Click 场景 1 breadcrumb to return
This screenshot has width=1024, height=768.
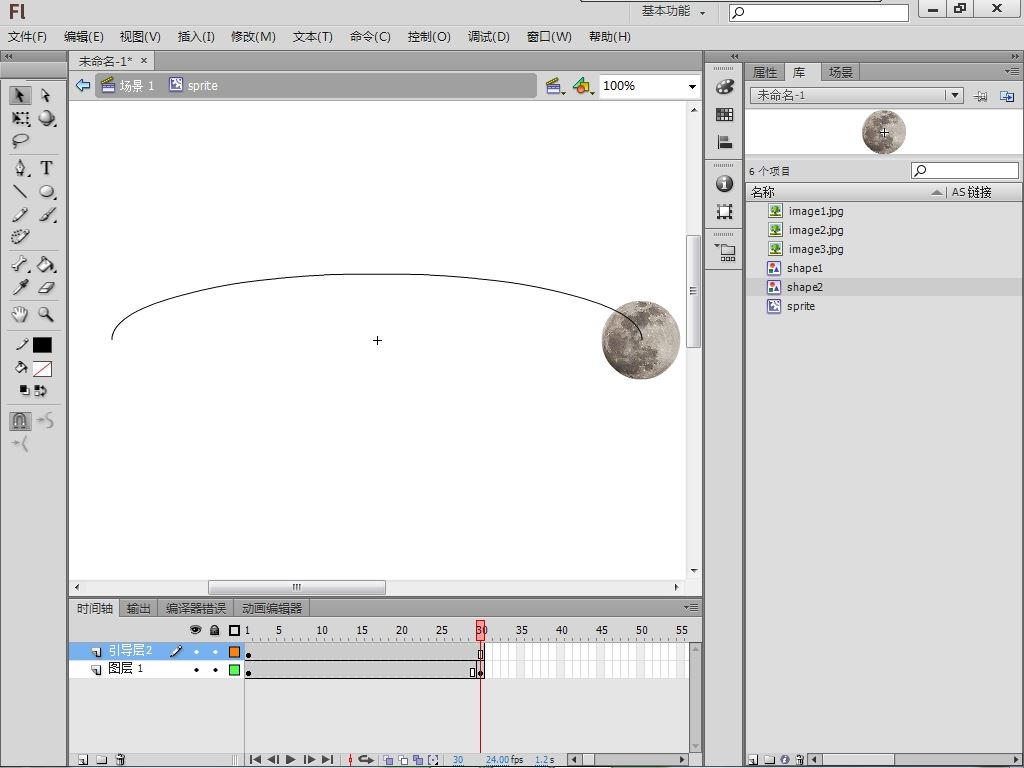point(136,86)
